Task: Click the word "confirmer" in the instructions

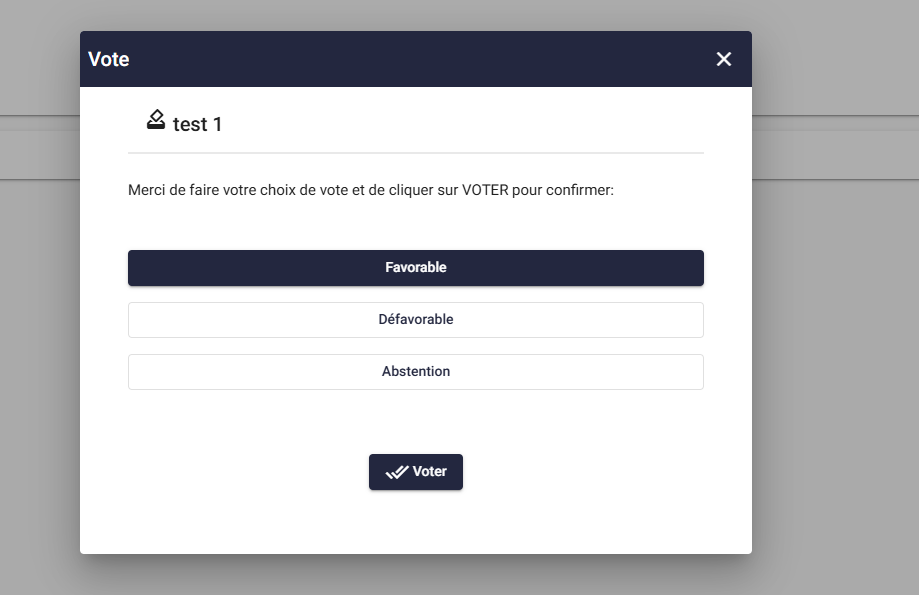Action: pos(578,190)
